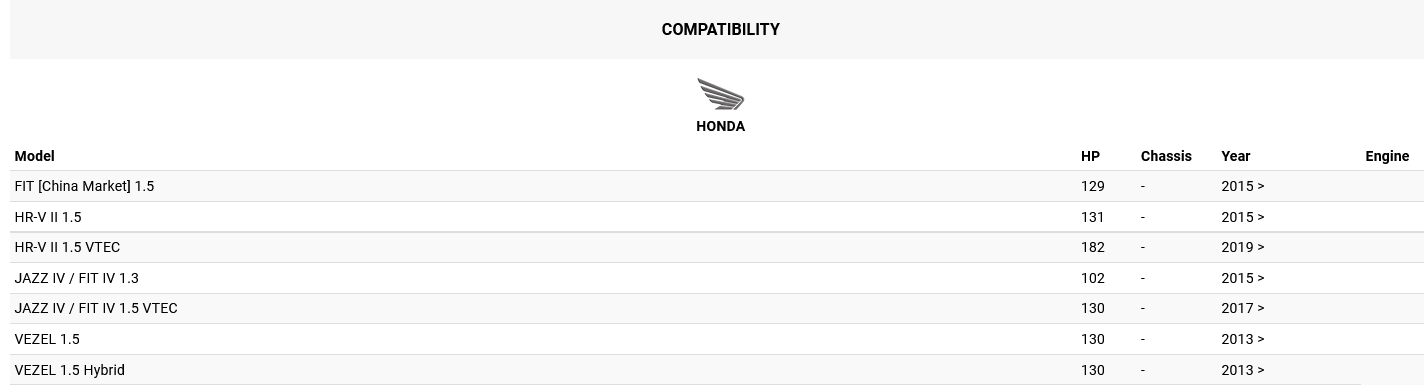This screenshot has height=392, width=1424.
Task: Select the FIT [China Market] 1.5 row
Action: pyautogui.click(x=717, y=186)
